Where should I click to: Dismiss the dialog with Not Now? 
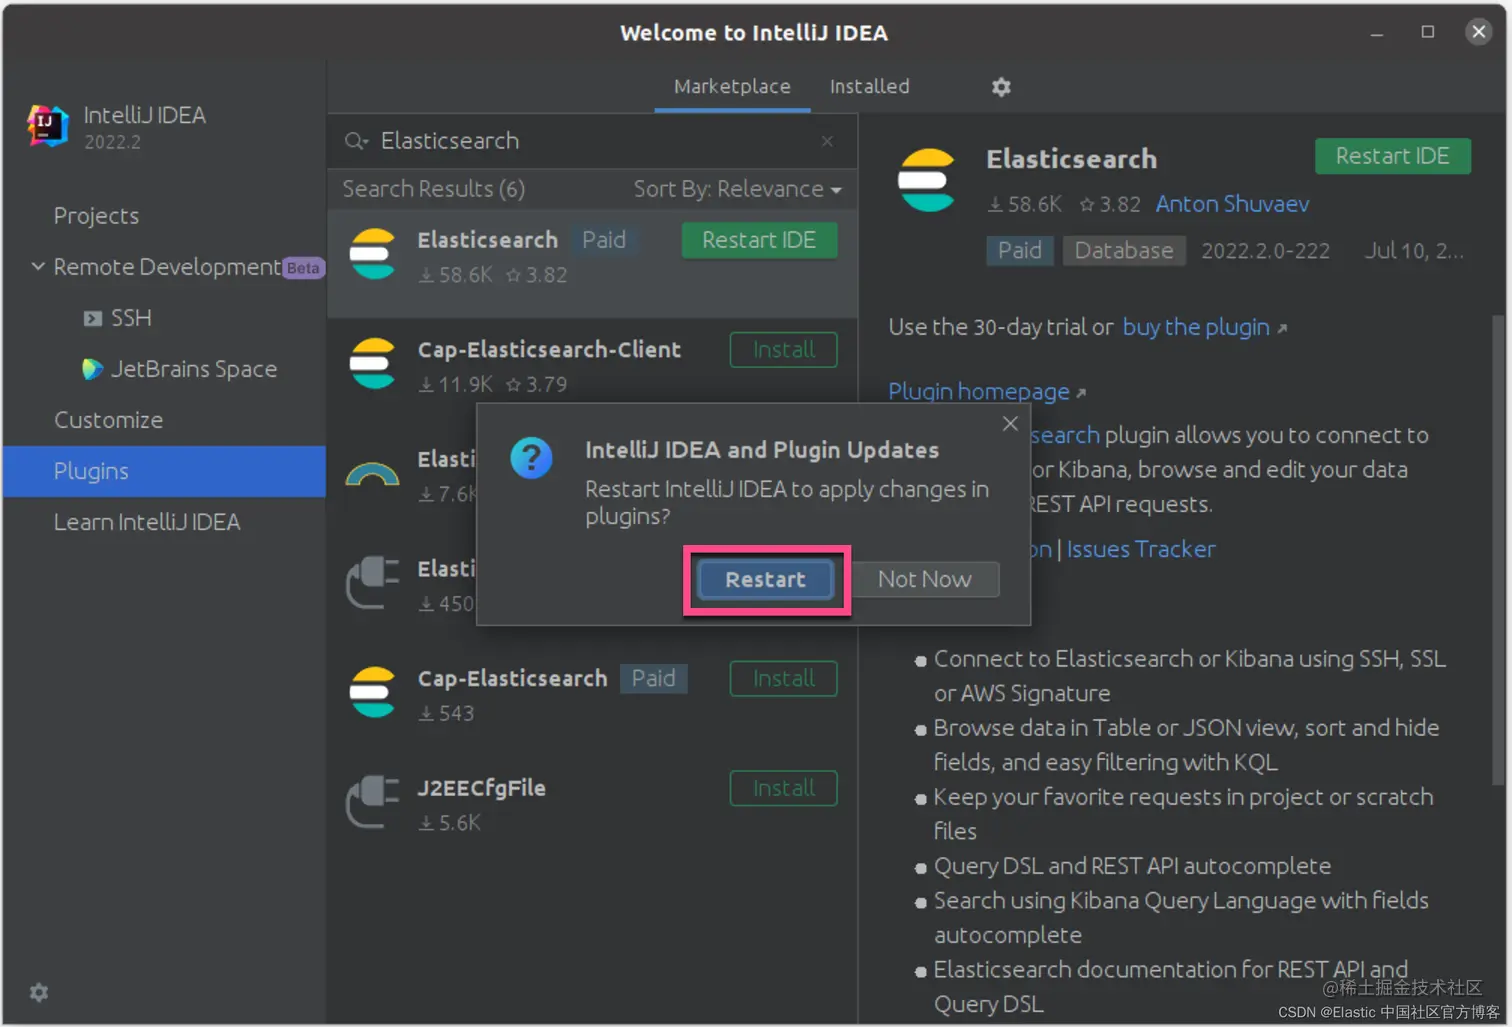coord(924,579)
